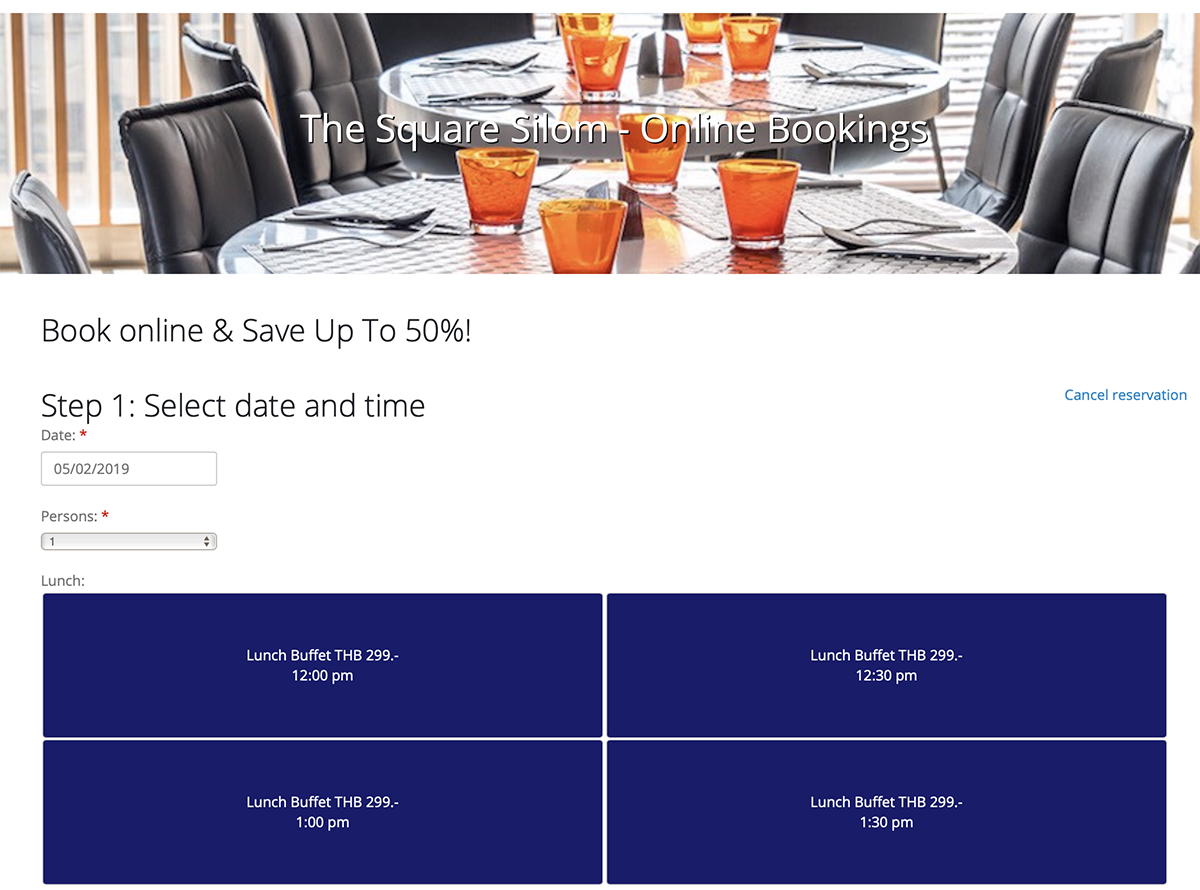The width and height of the screenshot is (1200, 890).
Task: Click The Square Silom - Online Bookings title
Action: point(614,130)
